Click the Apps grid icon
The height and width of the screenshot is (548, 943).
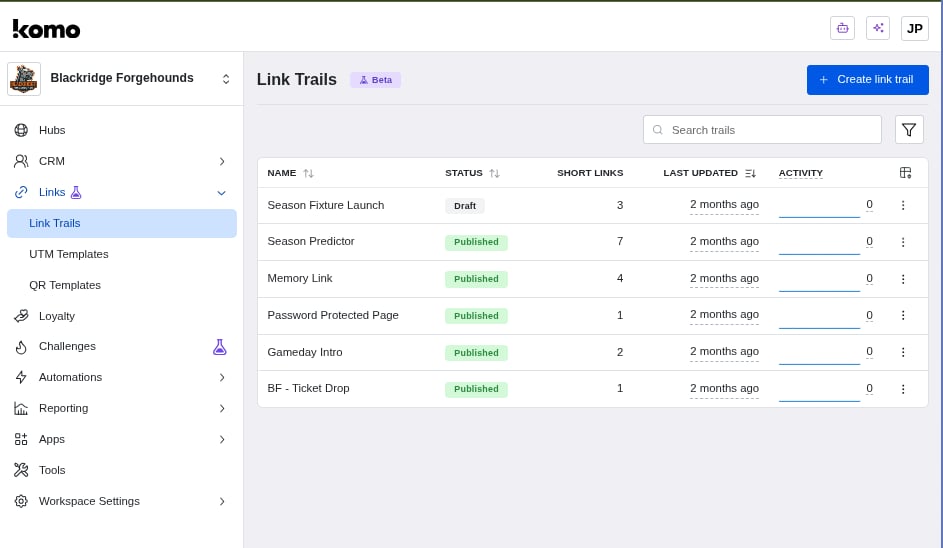[21, 439]
